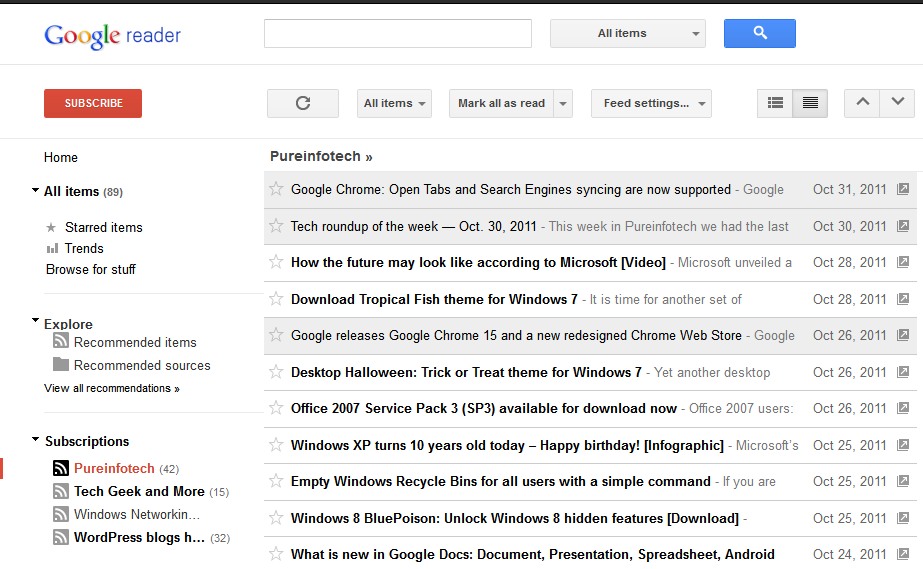923x569 pixels.
Task: Select Windows Networkin... subscription
Action: tap(137, 514)
